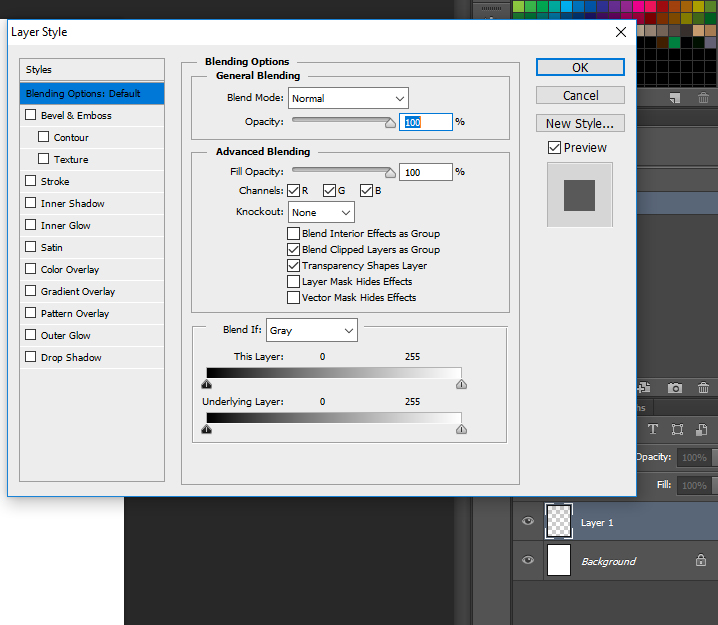Open the Layers panel Fill dropdown arrow

tap(714, 485)
